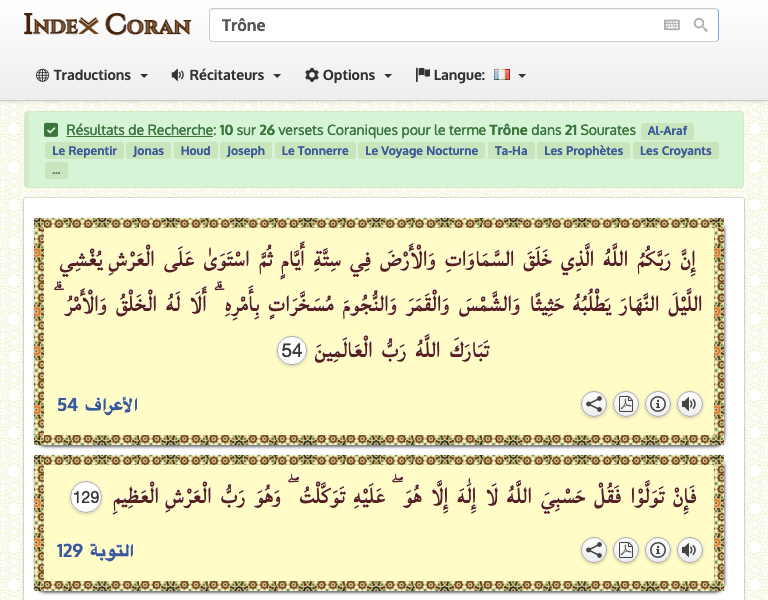Screen dimensions: 768x600
Task: Toggle the green search results checkbox
Action: (x=51, y=130)
